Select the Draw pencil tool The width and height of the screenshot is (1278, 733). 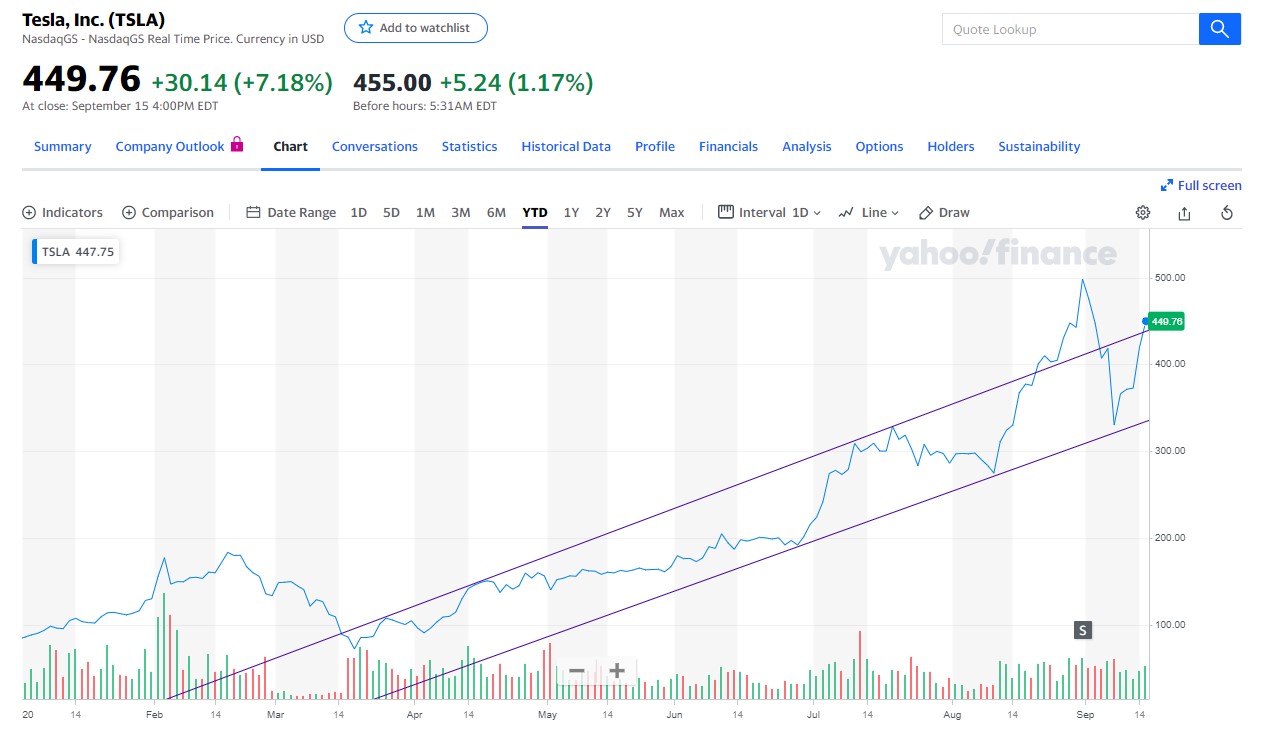pos(944,213)
